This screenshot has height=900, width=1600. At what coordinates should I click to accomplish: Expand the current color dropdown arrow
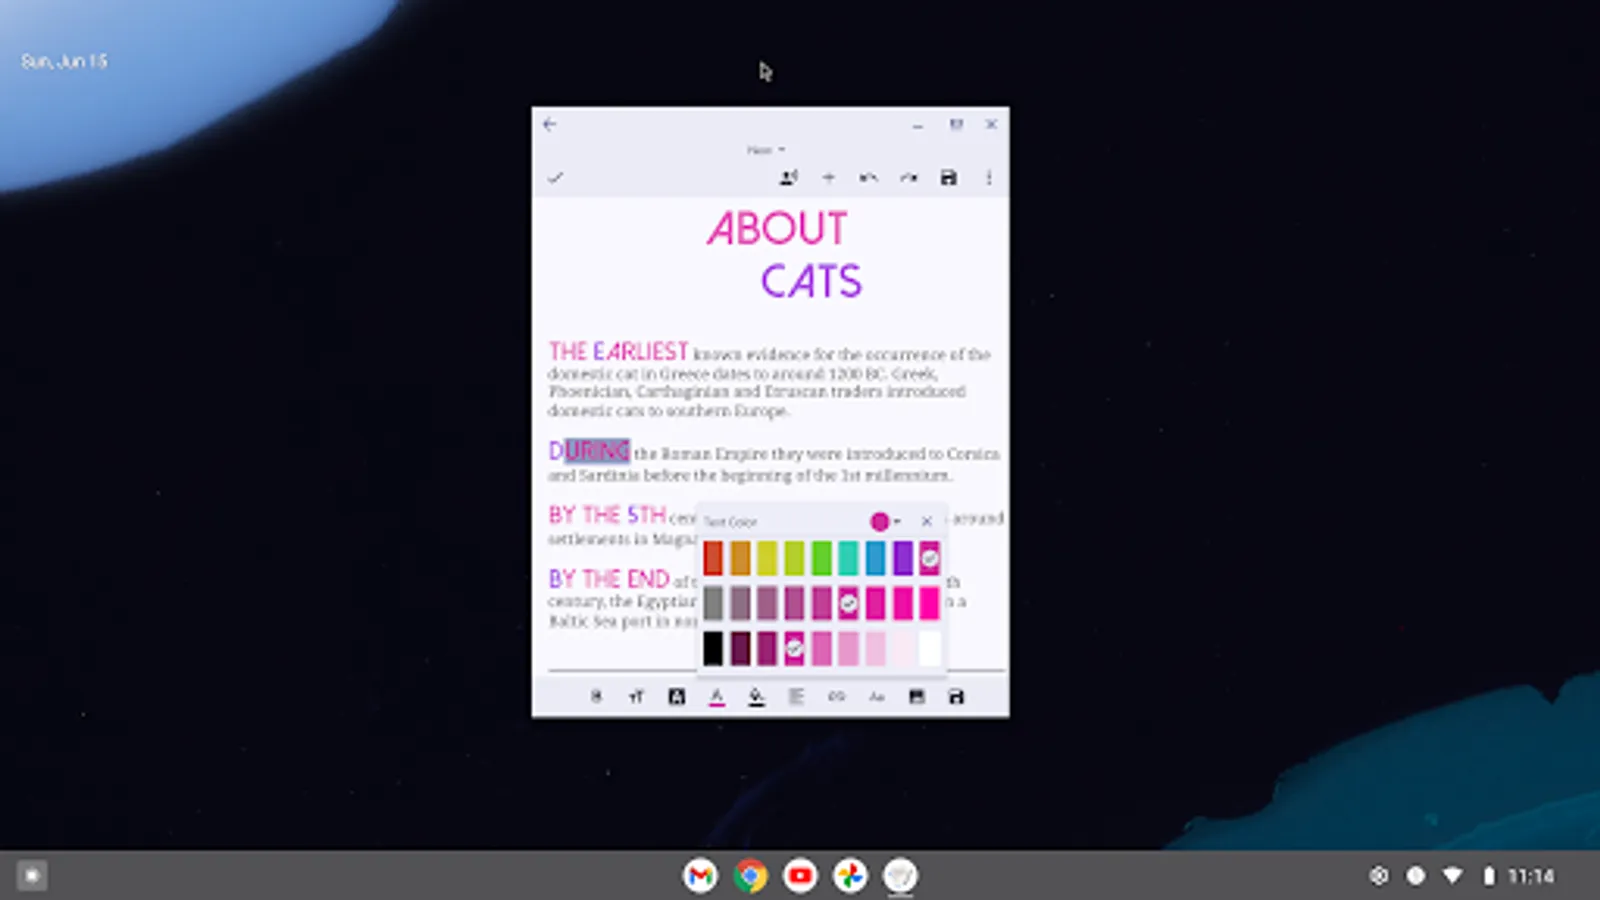tap(896, 521)
